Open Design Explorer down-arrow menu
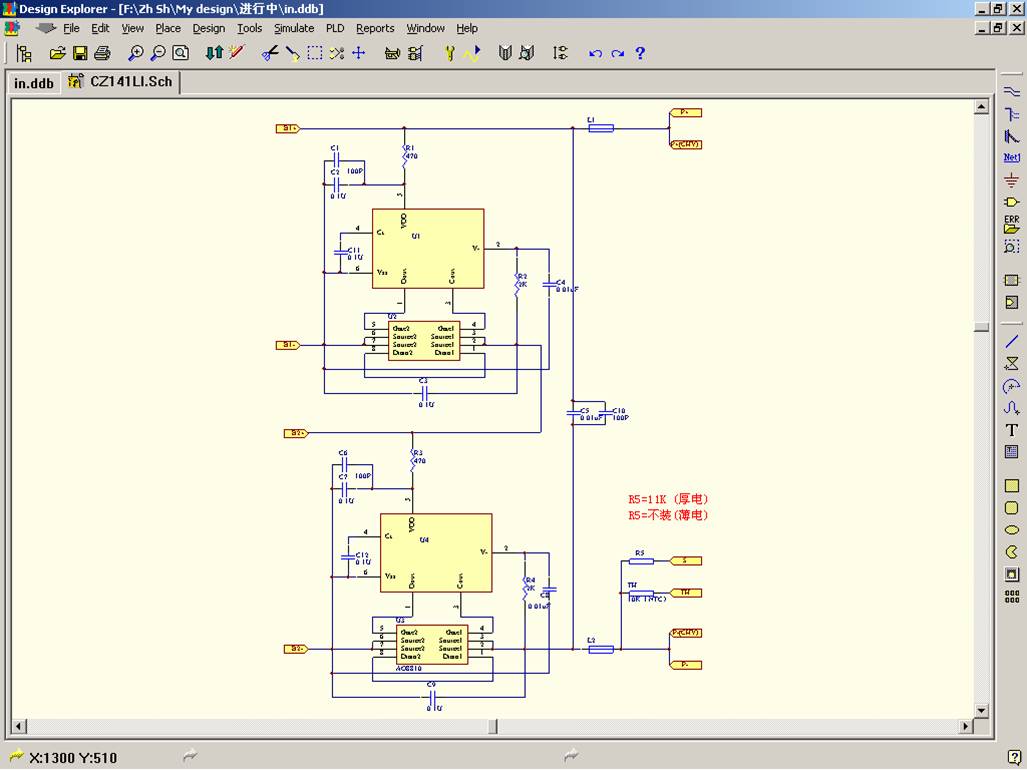Viewport: 1027px width, 770px height. coord(45,28)
